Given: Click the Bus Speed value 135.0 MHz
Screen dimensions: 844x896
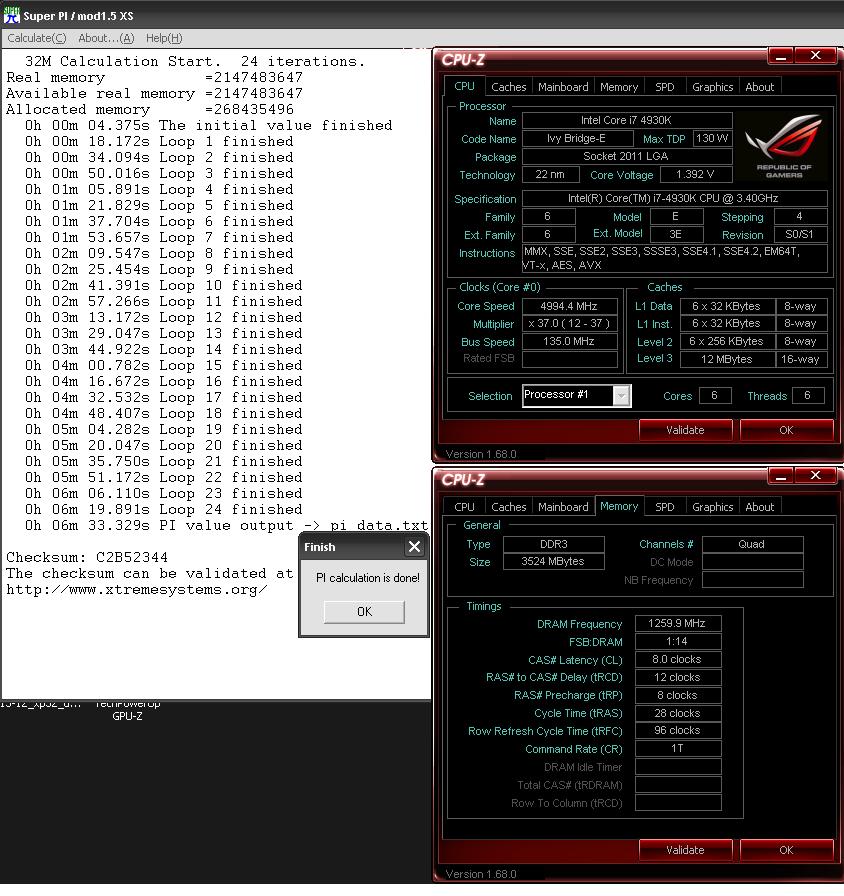Looking at the screenshot, I should coord(570,342).
